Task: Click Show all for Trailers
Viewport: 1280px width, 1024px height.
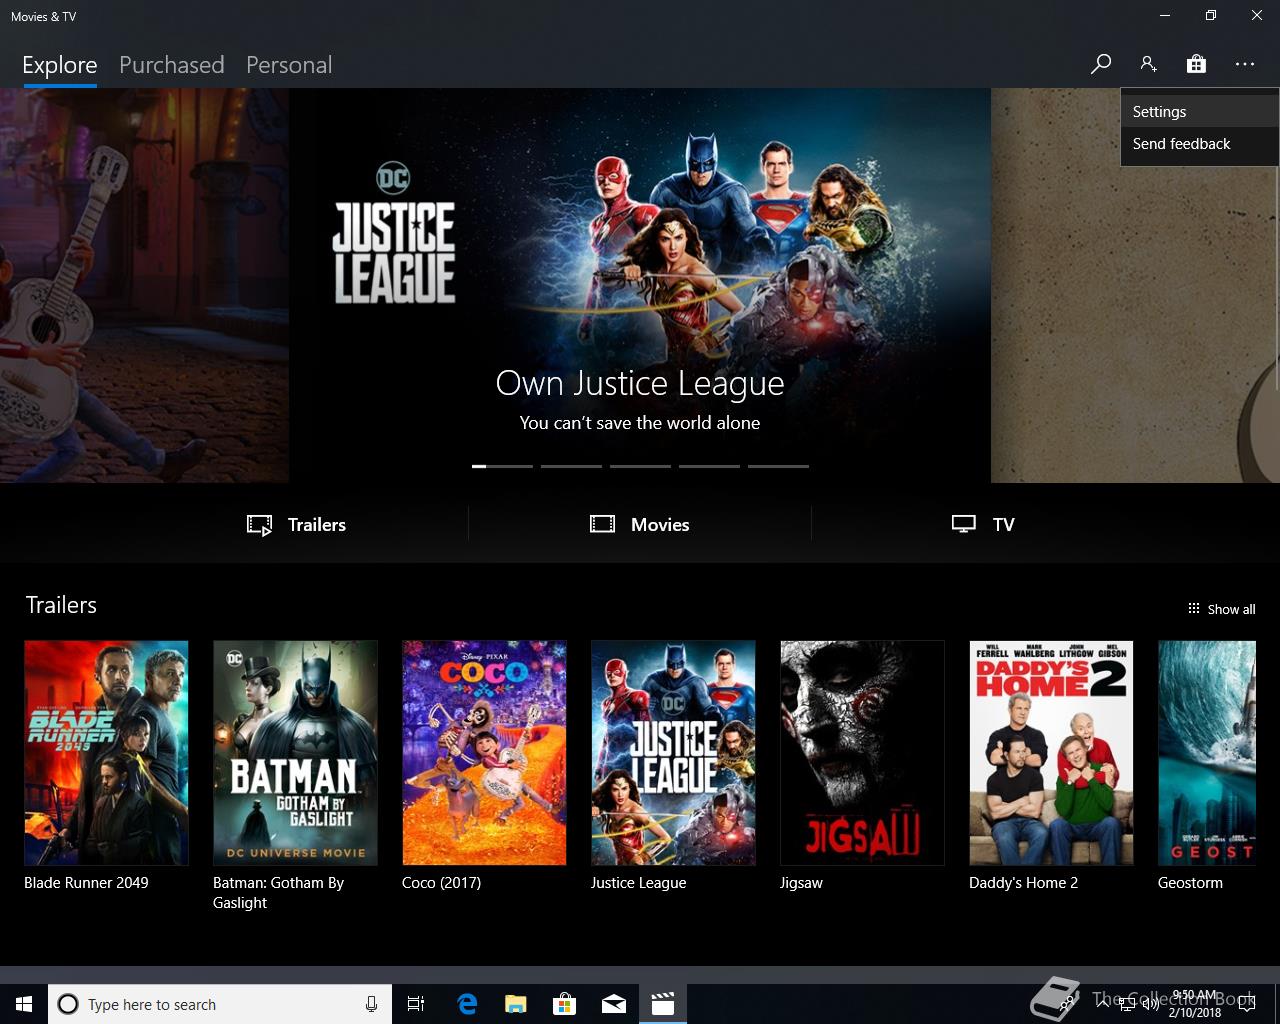Action: (1221, 609)
